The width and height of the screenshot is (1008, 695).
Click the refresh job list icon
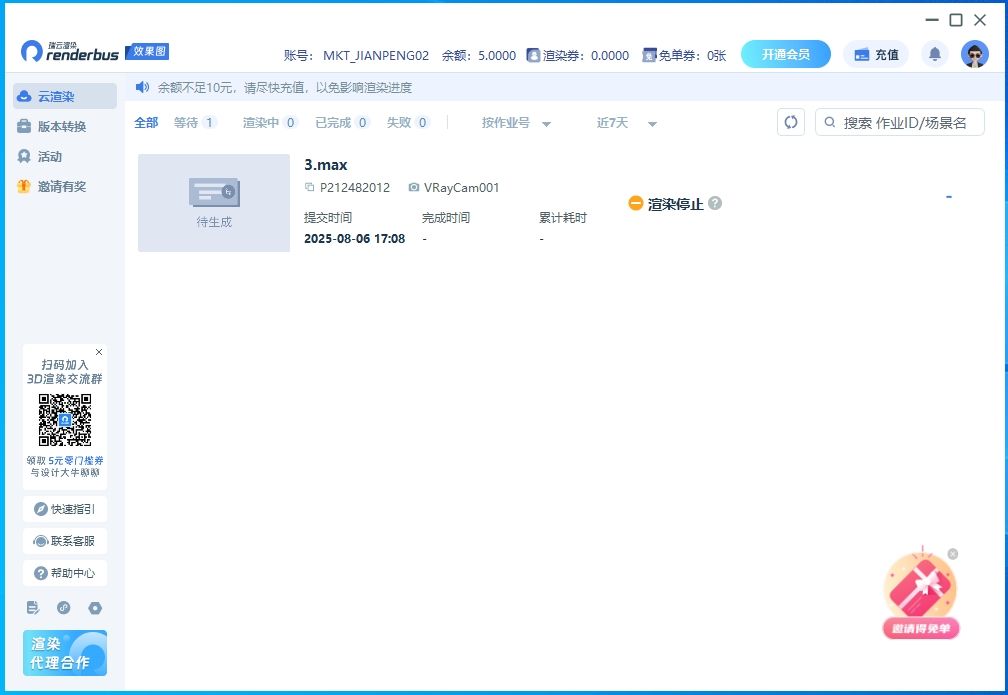791,122
